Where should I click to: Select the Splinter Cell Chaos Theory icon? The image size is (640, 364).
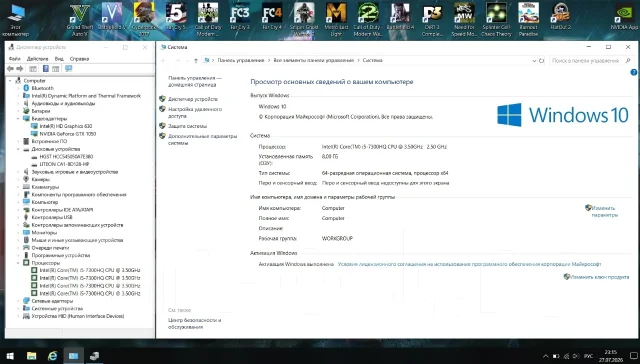[x=496, y=19]
